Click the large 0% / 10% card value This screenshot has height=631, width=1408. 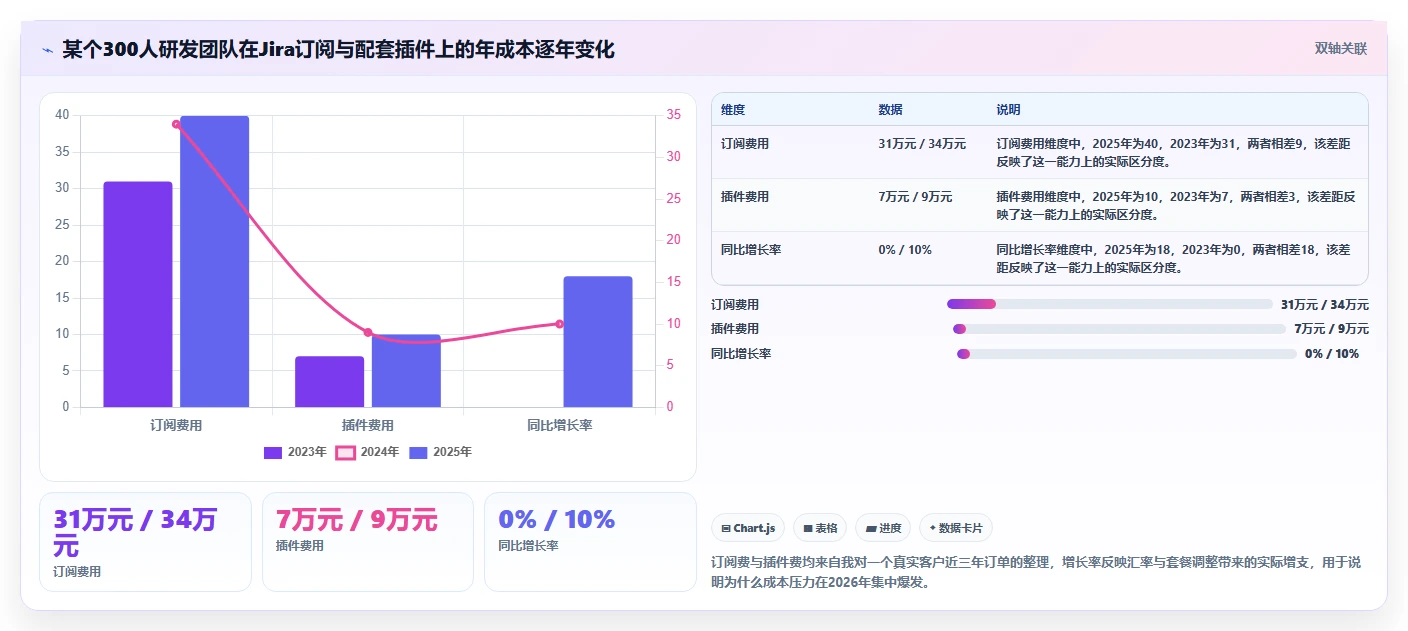(x=556, y=520)
